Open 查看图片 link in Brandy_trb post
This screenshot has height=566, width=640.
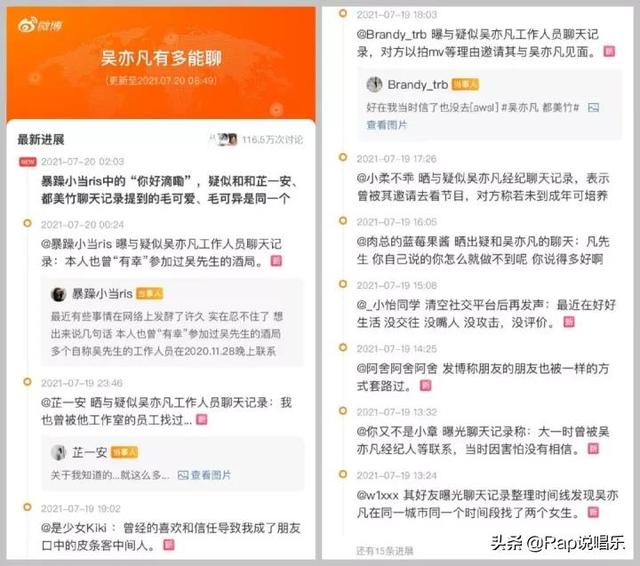[387, 125]
